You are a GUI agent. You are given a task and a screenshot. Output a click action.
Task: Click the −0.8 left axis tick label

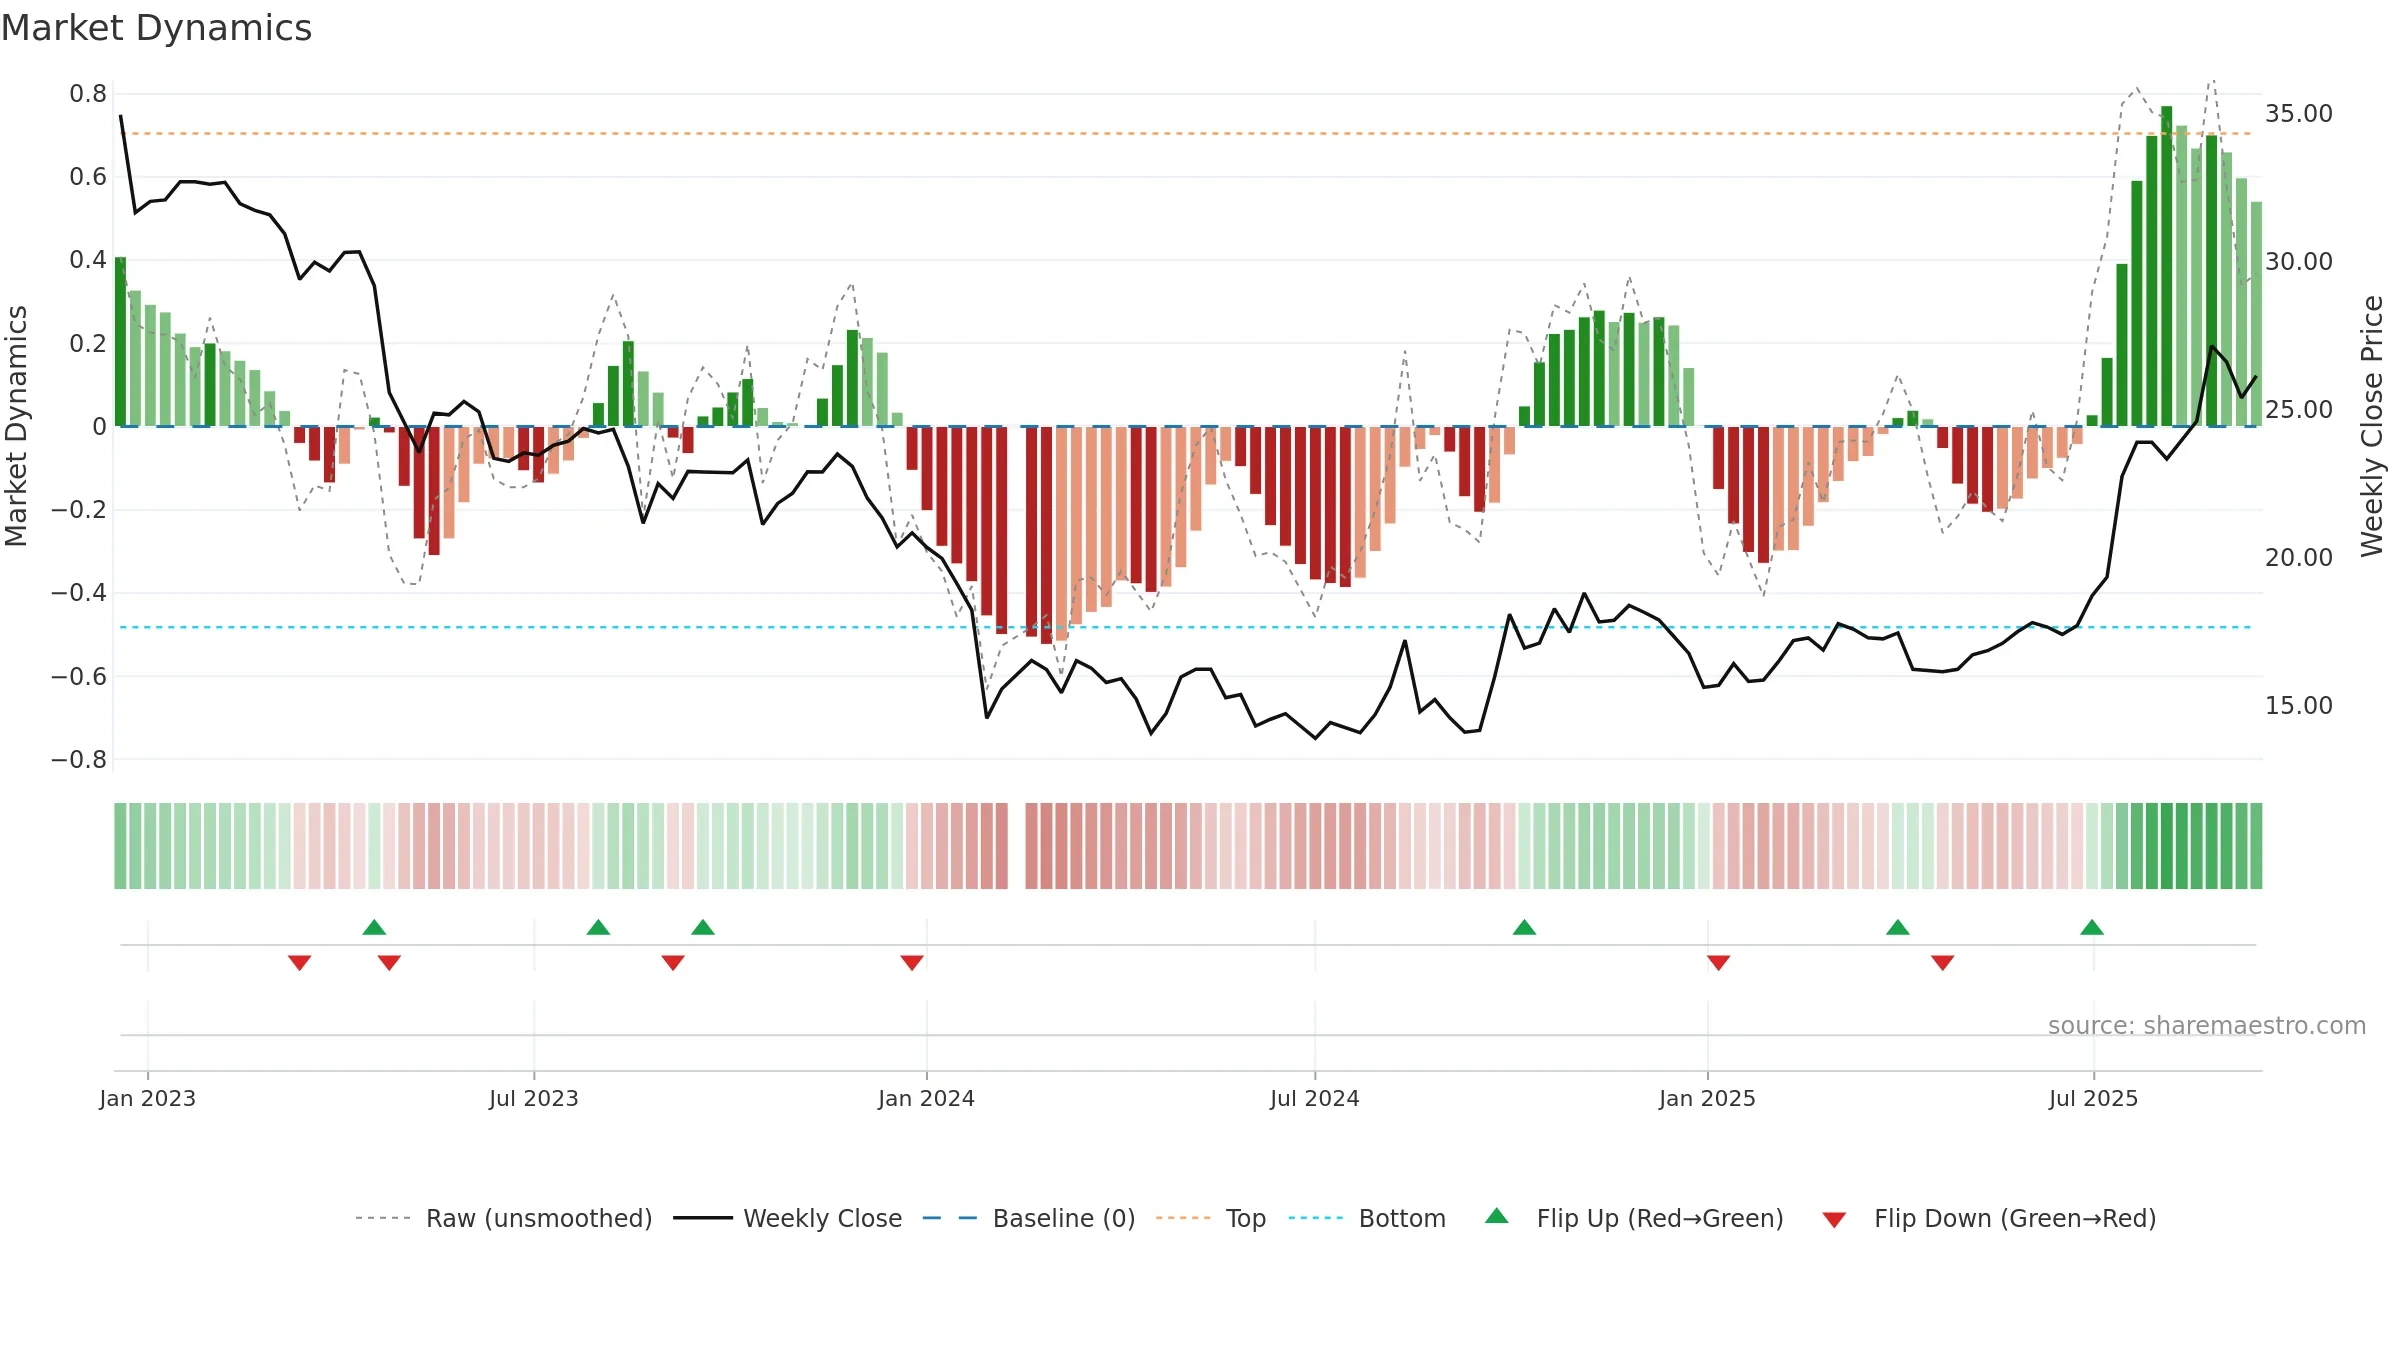[x=79, y=760]
